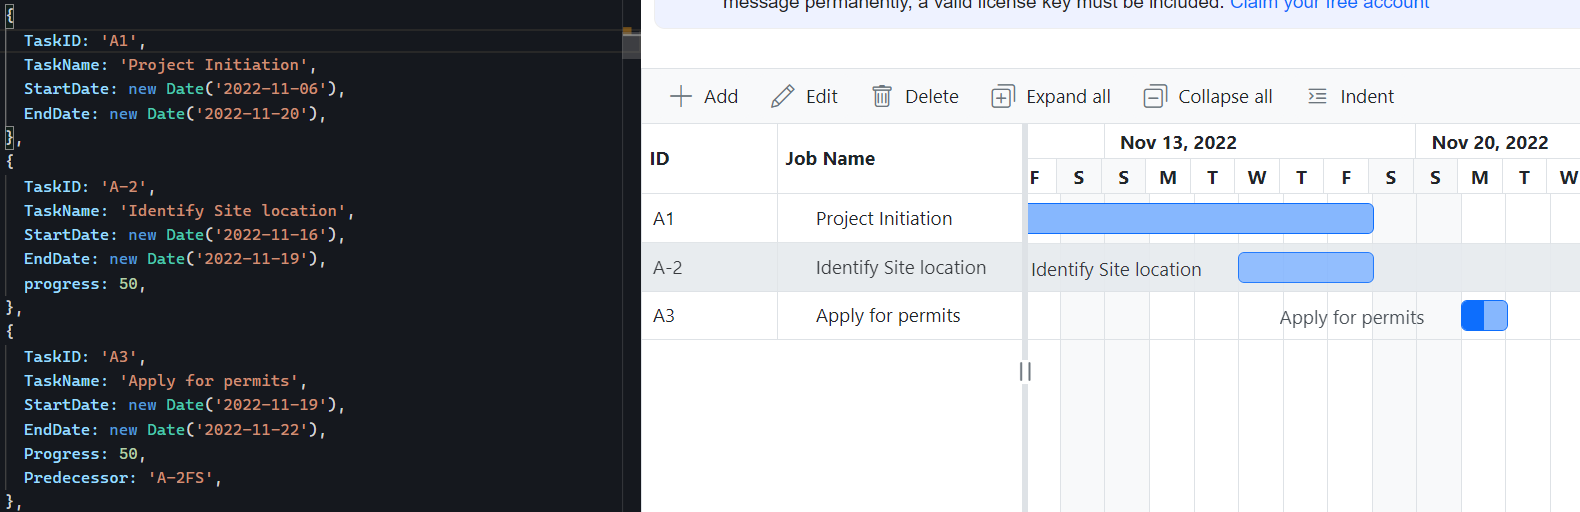Click the Indent icon
This screenshot has height=512, width=1580.
(1318, 96)
